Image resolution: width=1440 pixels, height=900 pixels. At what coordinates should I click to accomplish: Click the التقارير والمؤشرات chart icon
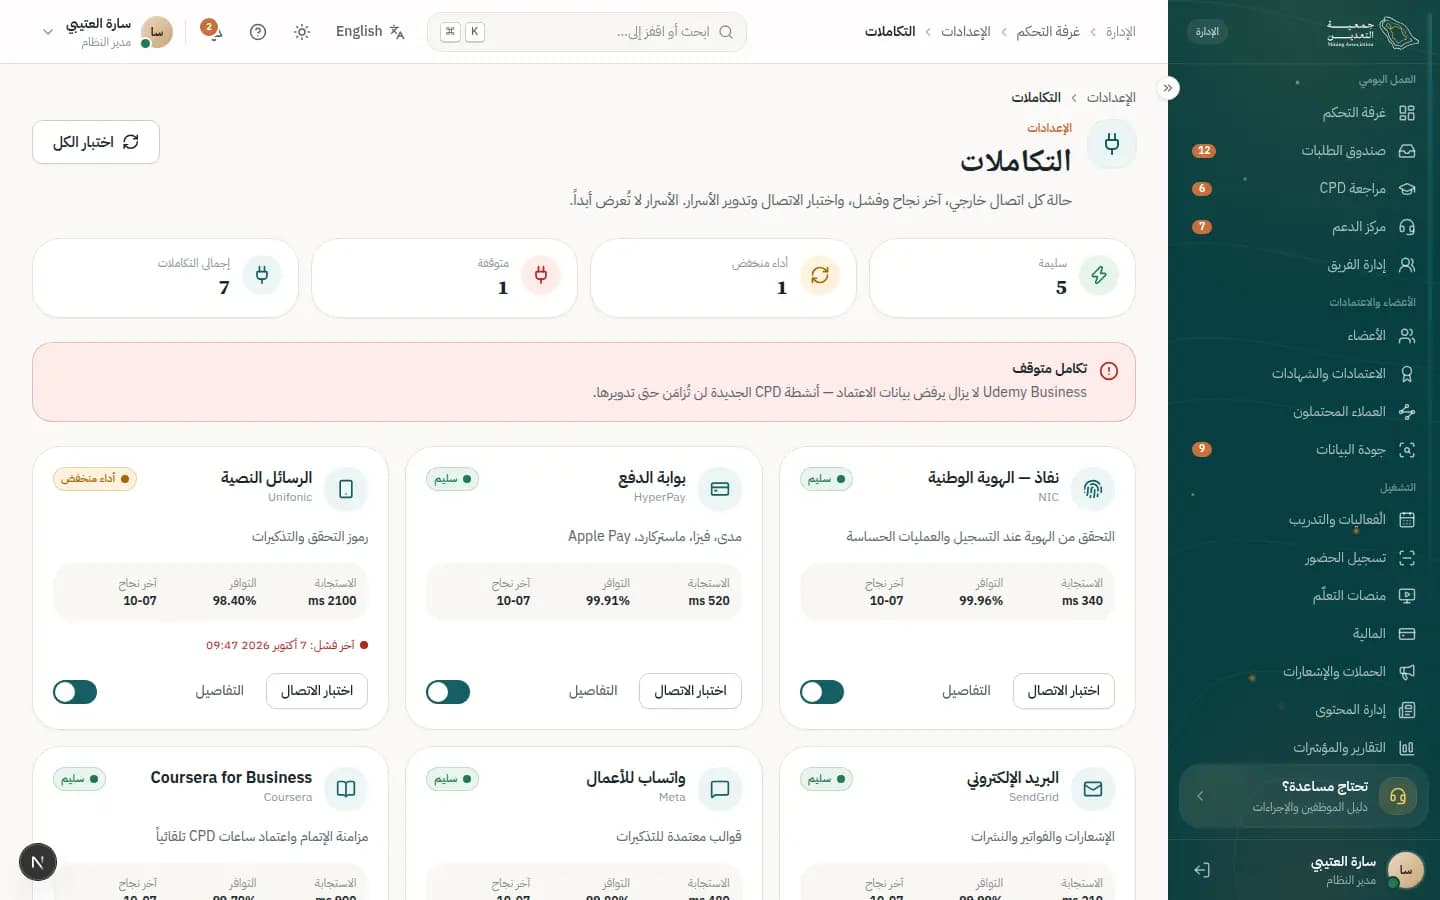tap(1407, 748)
